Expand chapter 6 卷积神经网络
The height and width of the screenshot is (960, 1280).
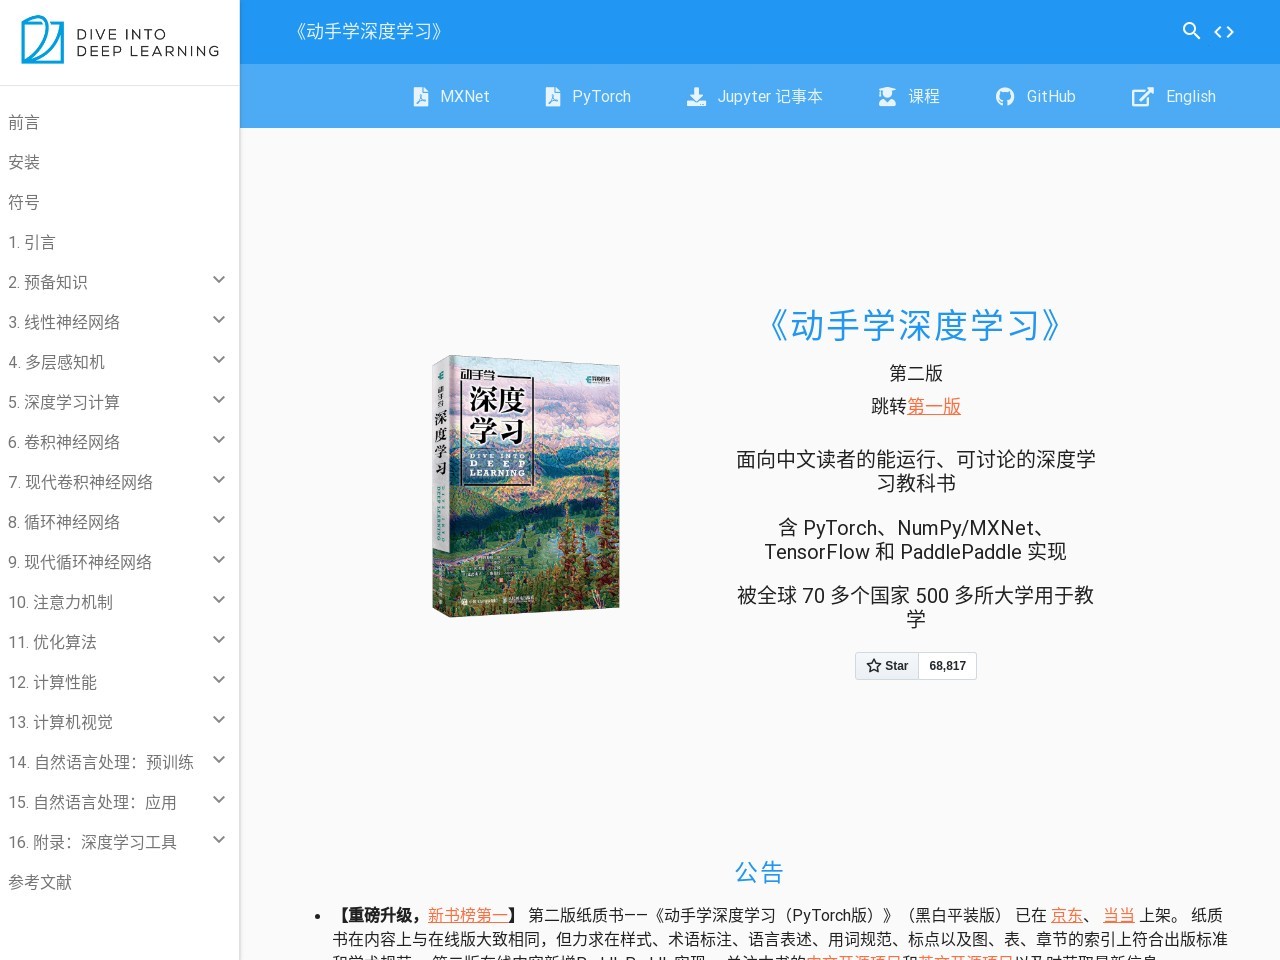pyautogui.click(x=219, y=440)
